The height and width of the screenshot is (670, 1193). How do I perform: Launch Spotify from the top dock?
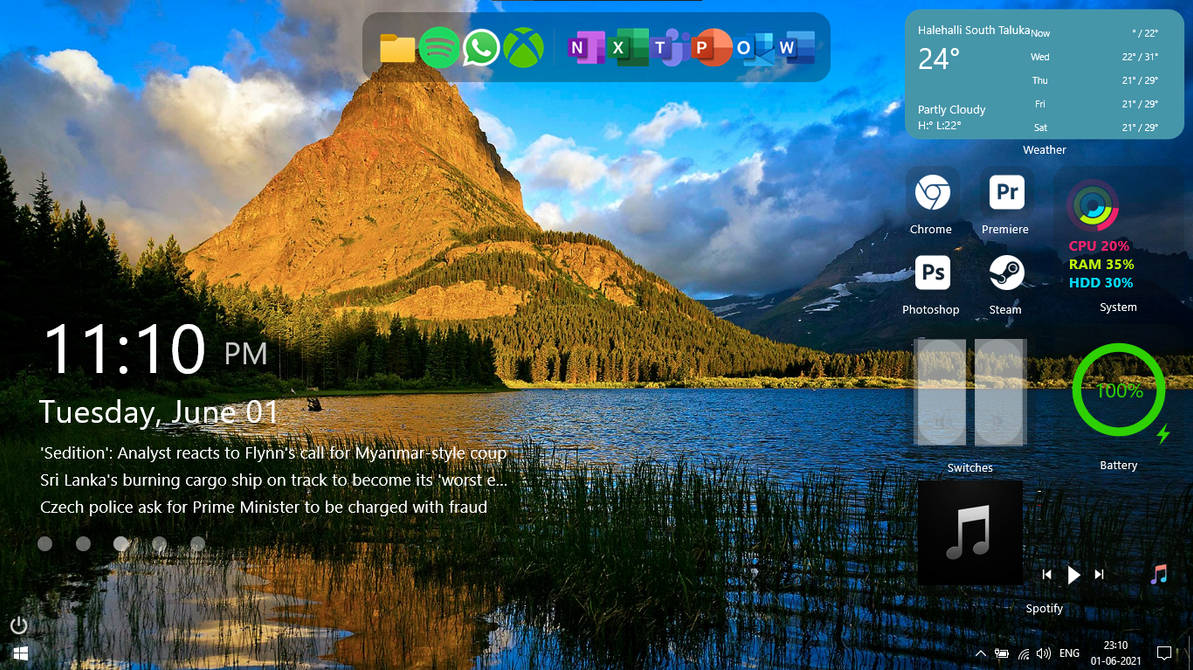pyautogui.click(x=439, y=48)
